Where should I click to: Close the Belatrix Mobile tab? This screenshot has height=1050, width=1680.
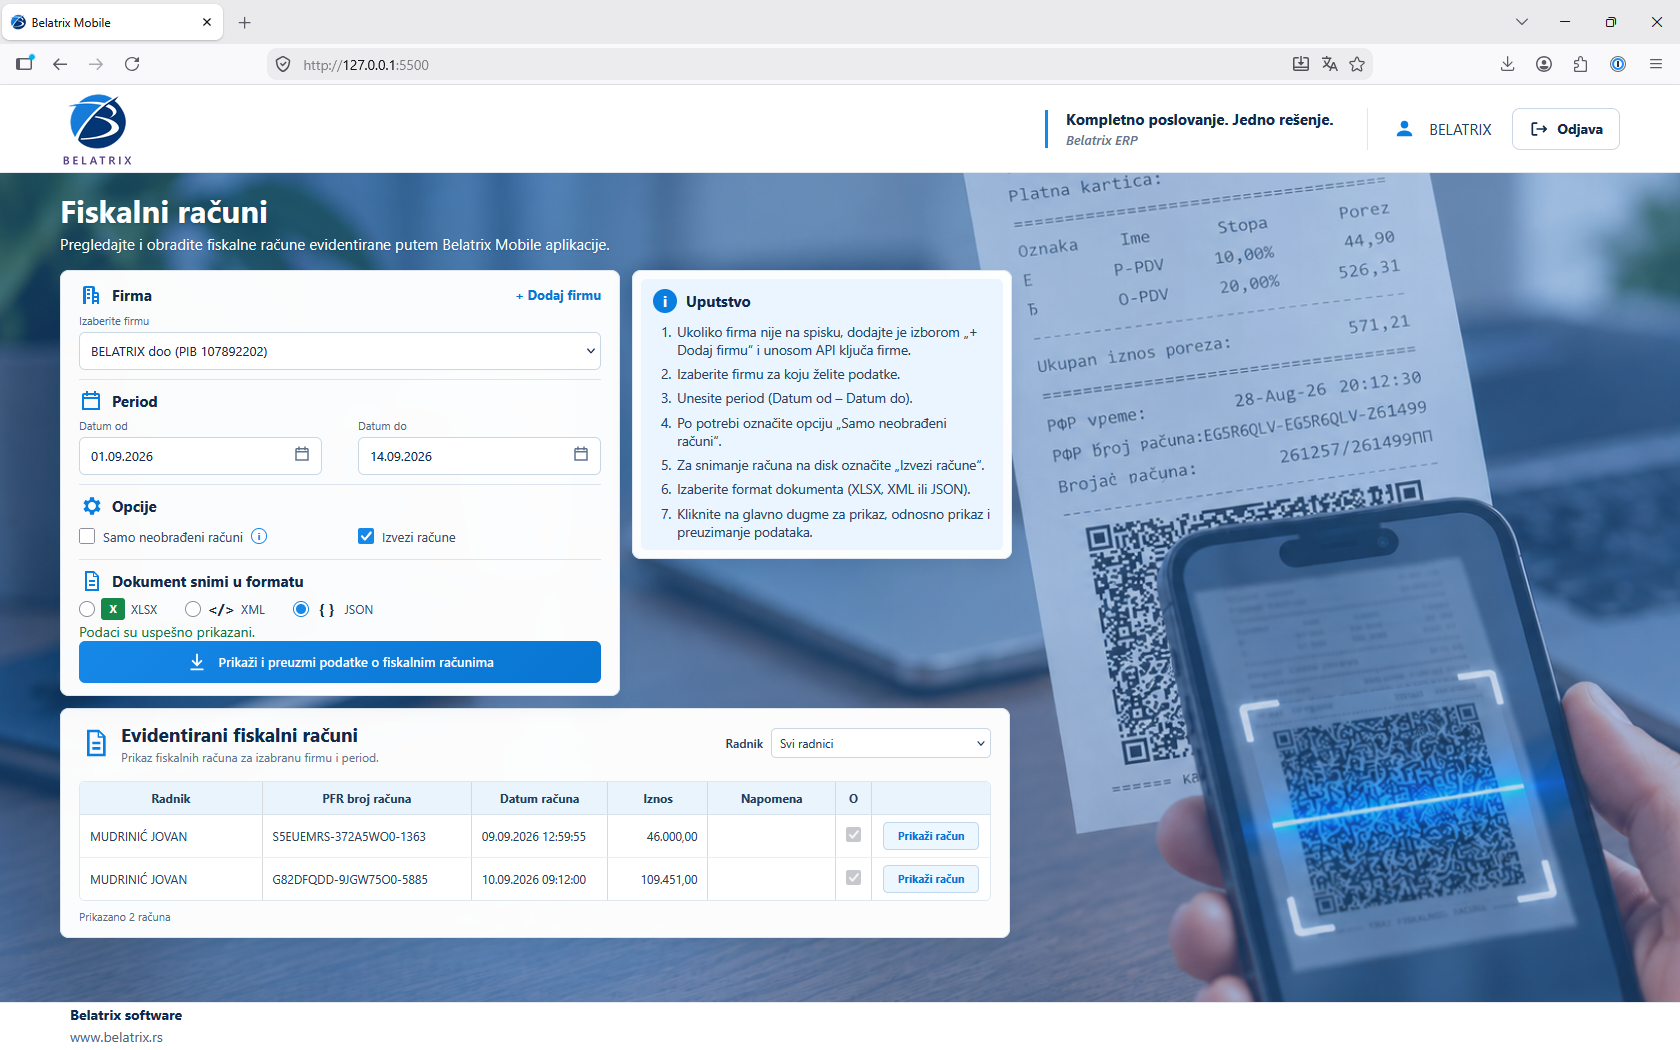coord(207,22)
